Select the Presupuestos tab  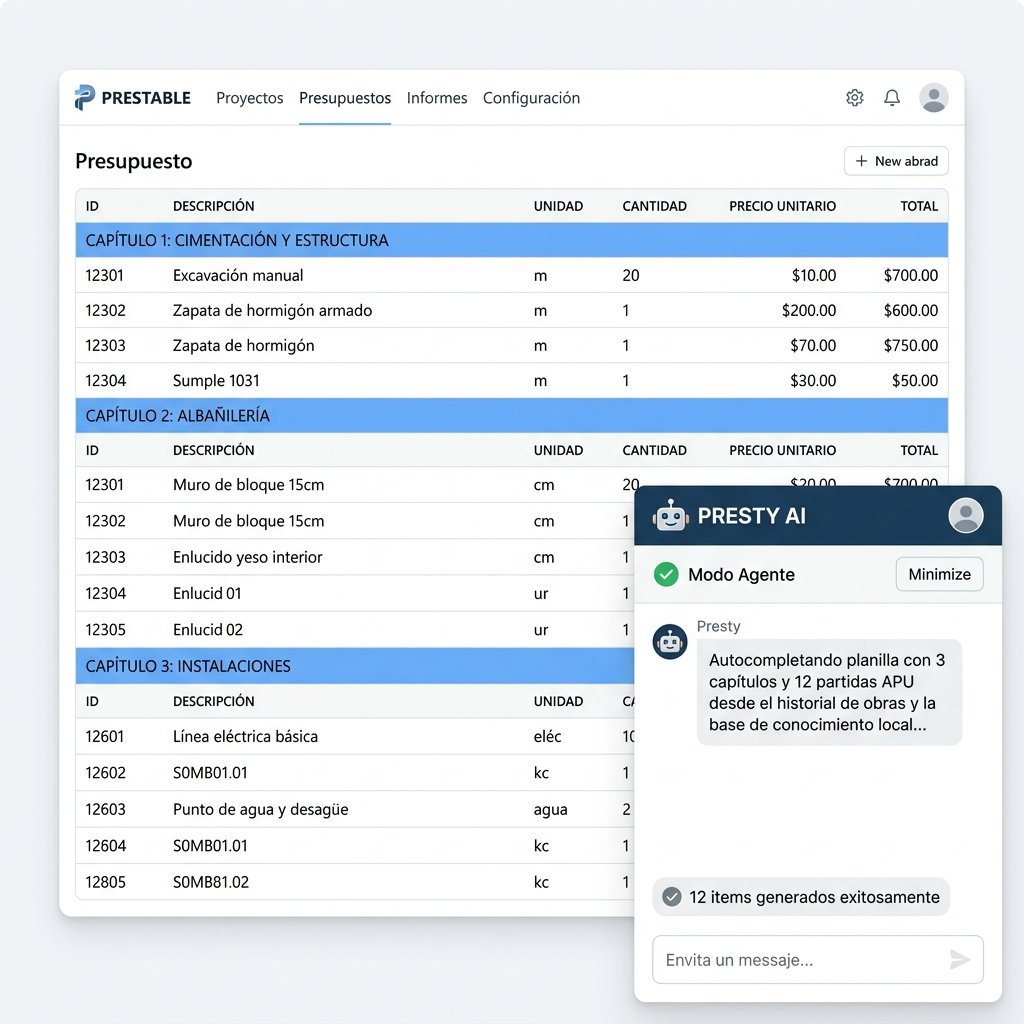coord(345,98)
